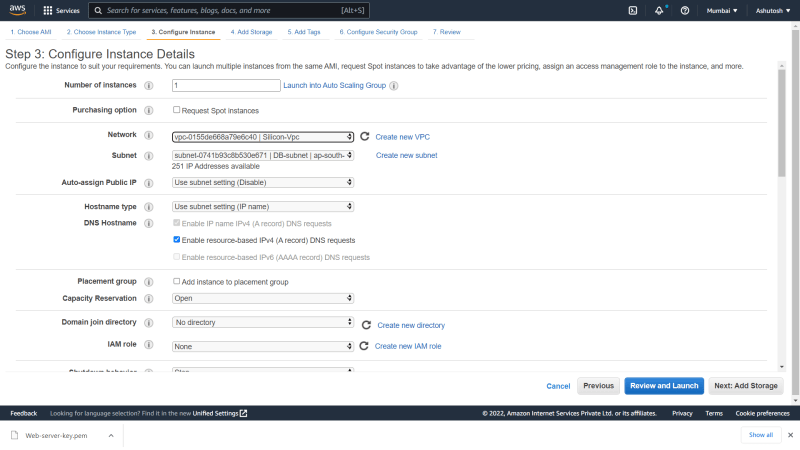Click info icon next to Network
The image size is (800, 450).
click(148, 135)
